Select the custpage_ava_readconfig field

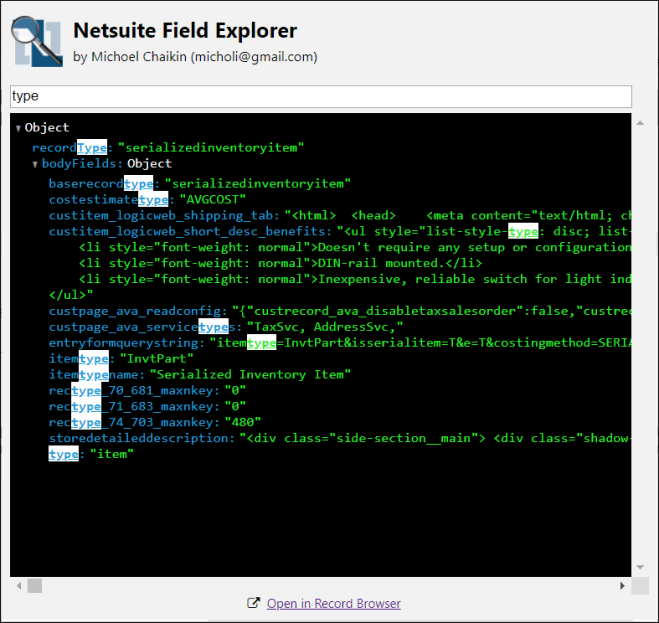pos(138,311)
